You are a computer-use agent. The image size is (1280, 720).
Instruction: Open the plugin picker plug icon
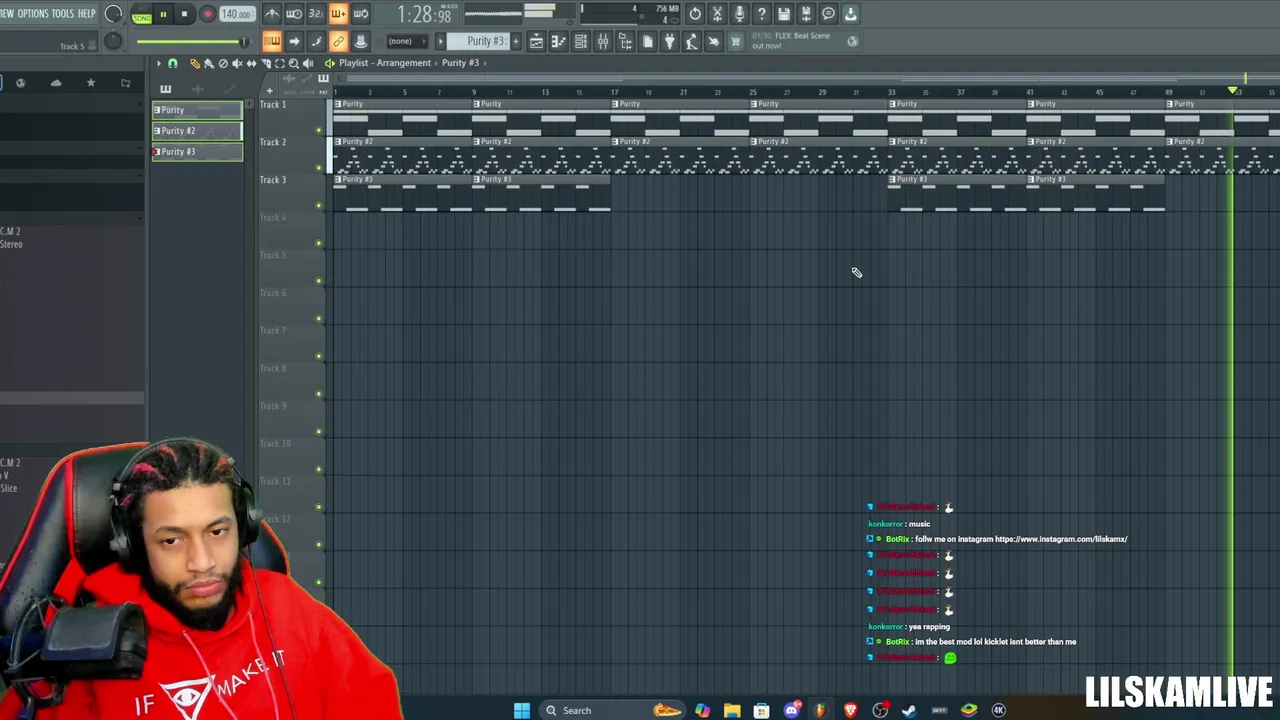669,41
